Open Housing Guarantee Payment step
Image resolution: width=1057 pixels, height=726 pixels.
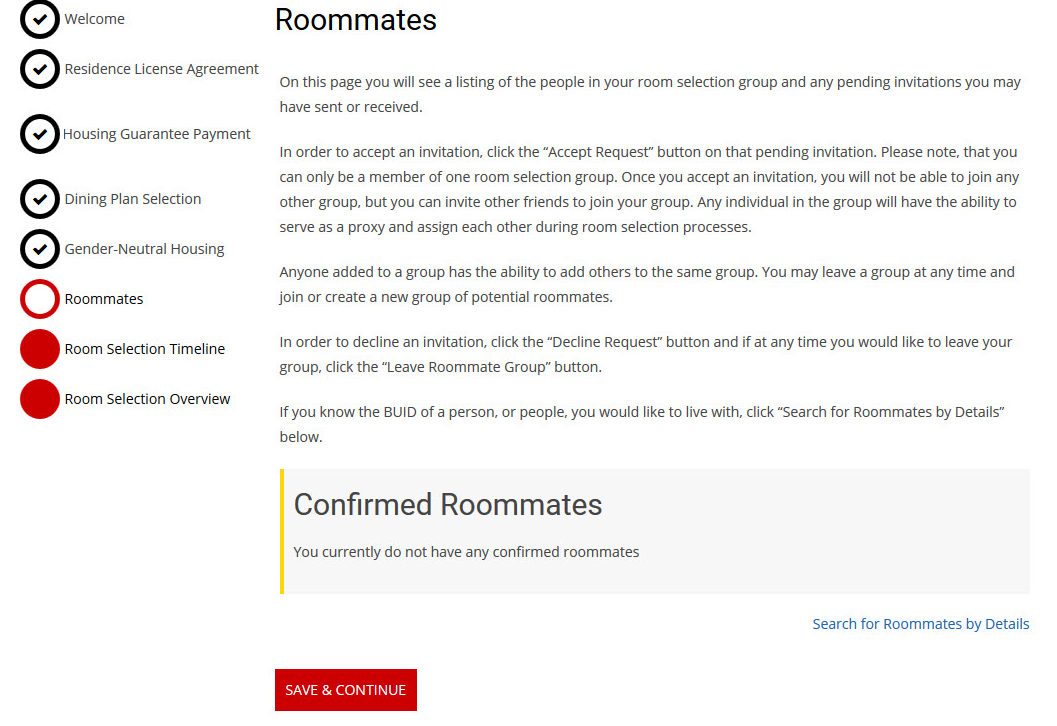pyautogui.click(x=157, y=134)
